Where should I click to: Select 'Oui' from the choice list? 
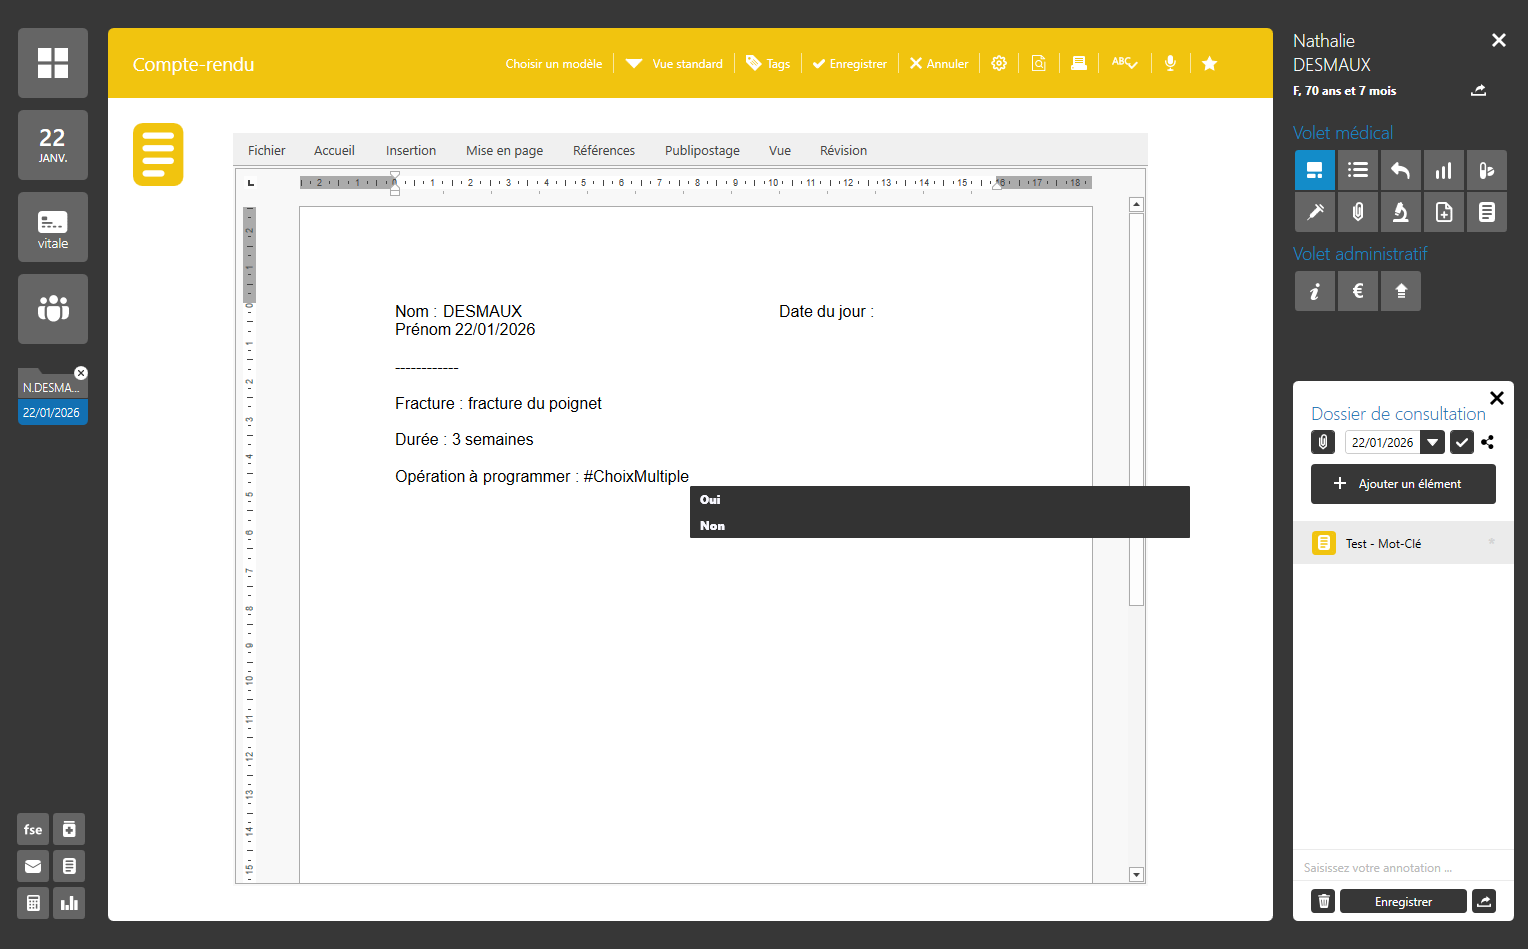pos(710,499)
